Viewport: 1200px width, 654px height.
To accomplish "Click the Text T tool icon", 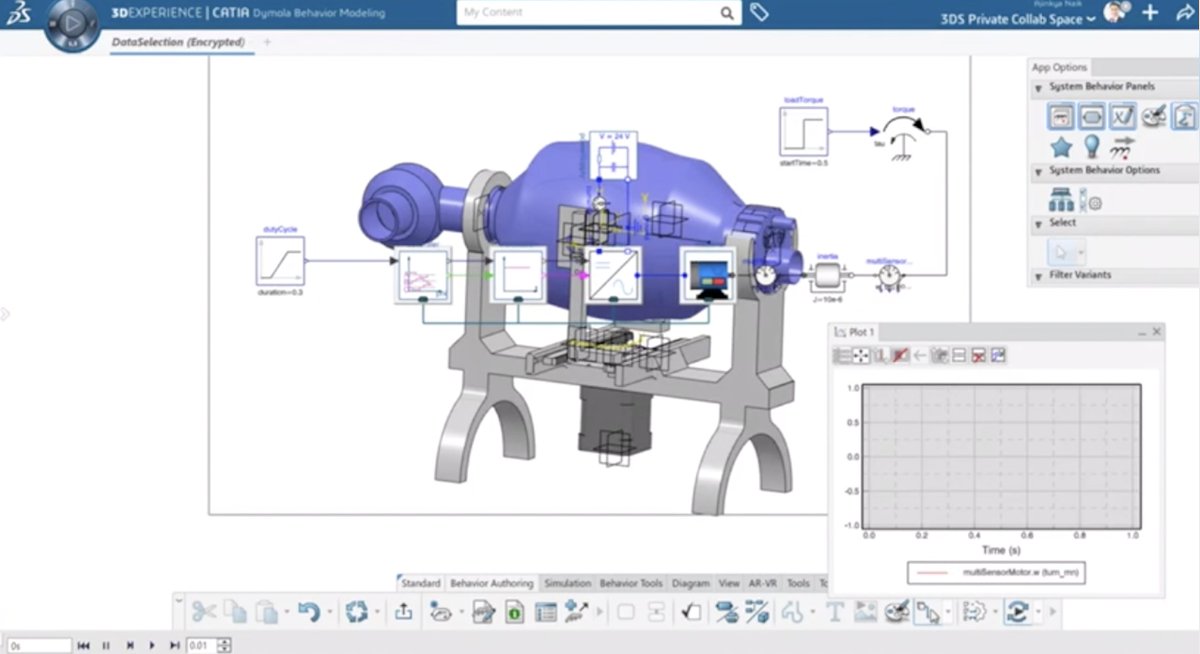I will [835, 611].
